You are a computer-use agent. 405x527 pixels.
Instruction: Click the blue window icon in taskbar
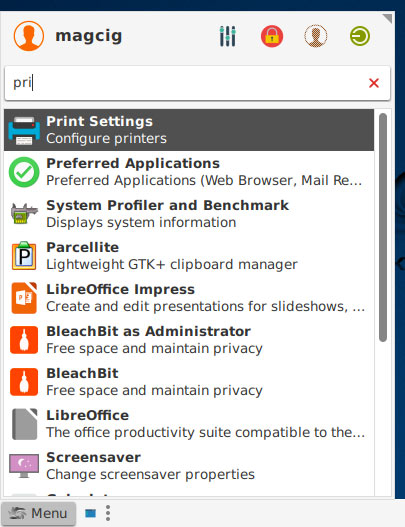tap(90, 513)
